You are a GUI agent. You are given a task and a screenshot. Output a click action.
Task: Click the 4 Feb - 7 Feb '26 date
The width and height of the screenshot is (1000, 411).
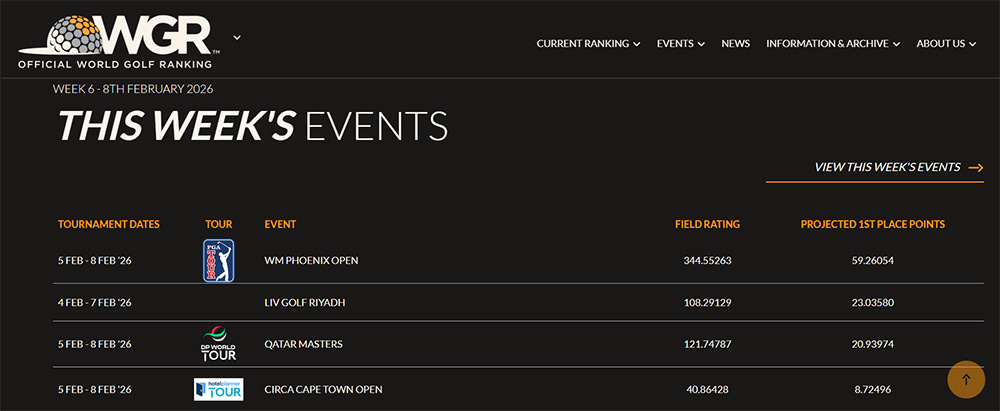94,303
